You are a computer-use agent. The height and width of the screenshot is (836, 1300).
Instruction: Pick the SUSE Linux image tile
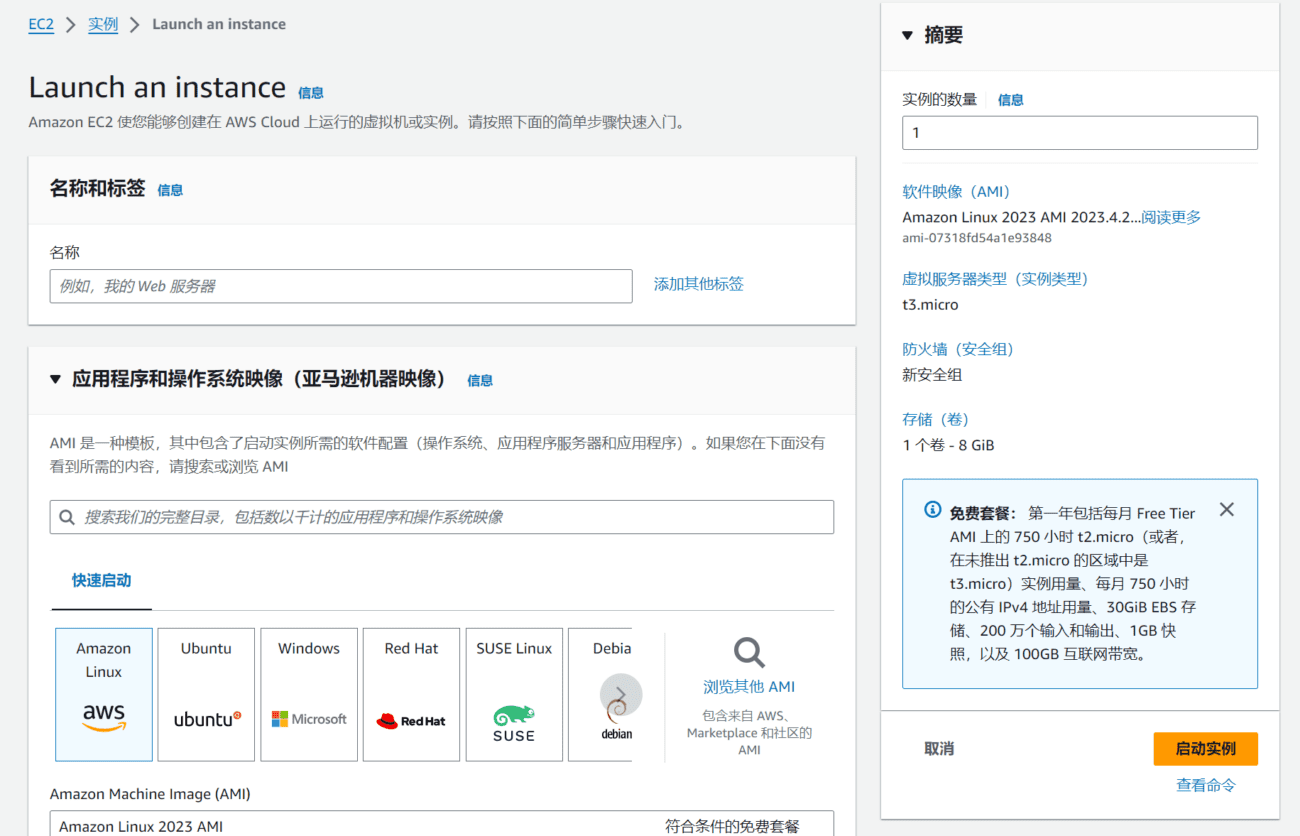(513, 694)
